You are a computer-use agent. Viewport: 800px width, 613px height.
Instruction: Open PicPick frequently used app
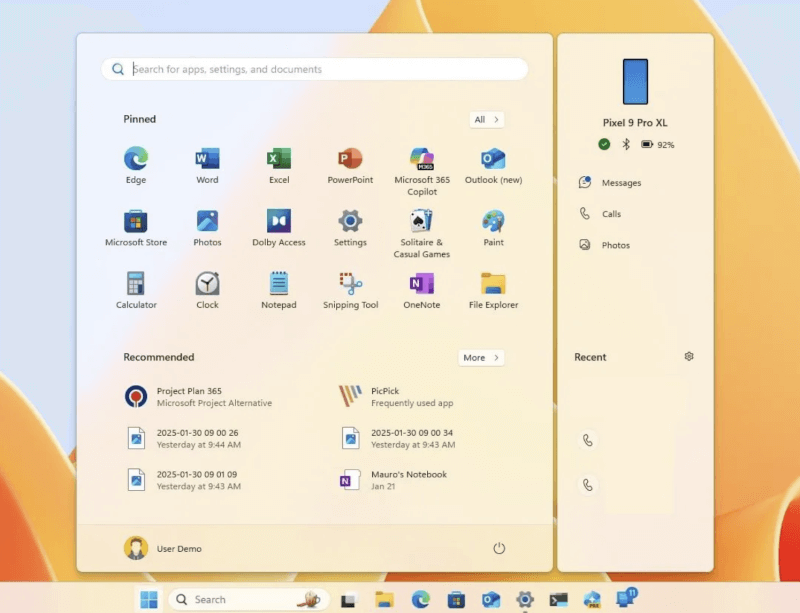click(x=396, y=397)
